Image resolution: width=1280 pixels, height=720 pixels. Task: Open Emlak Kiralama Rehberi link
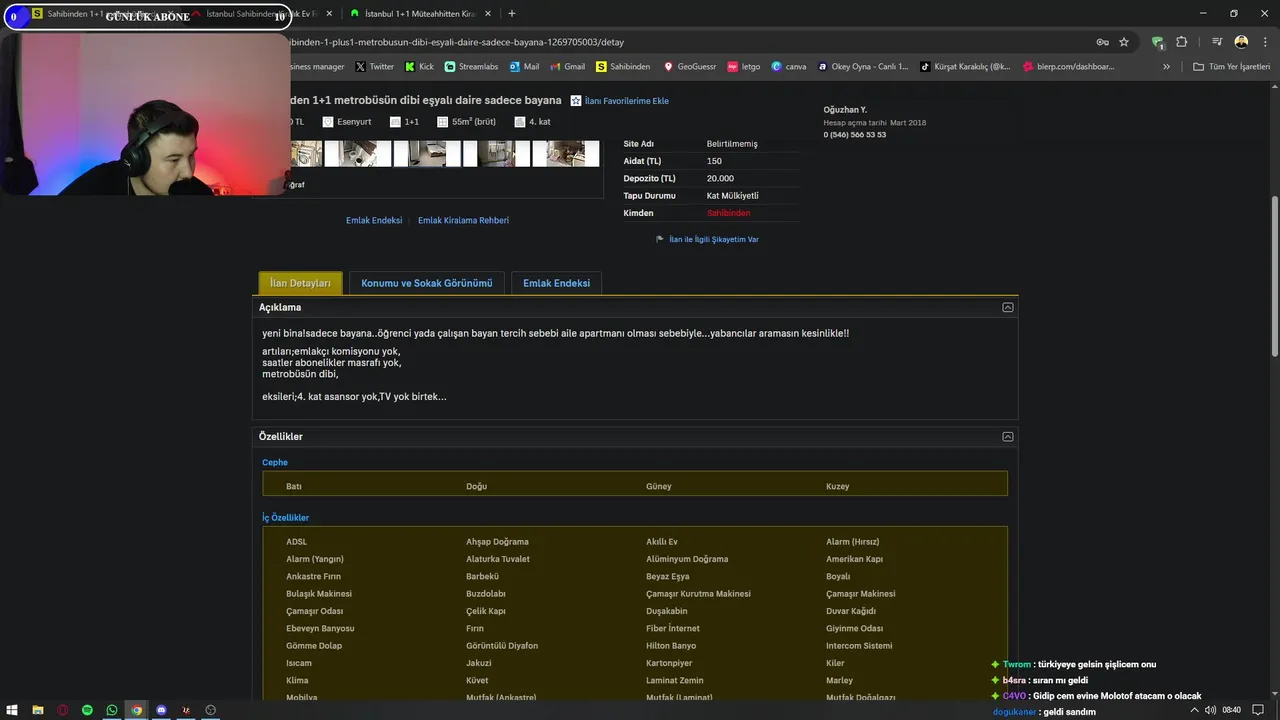[463, 220]
